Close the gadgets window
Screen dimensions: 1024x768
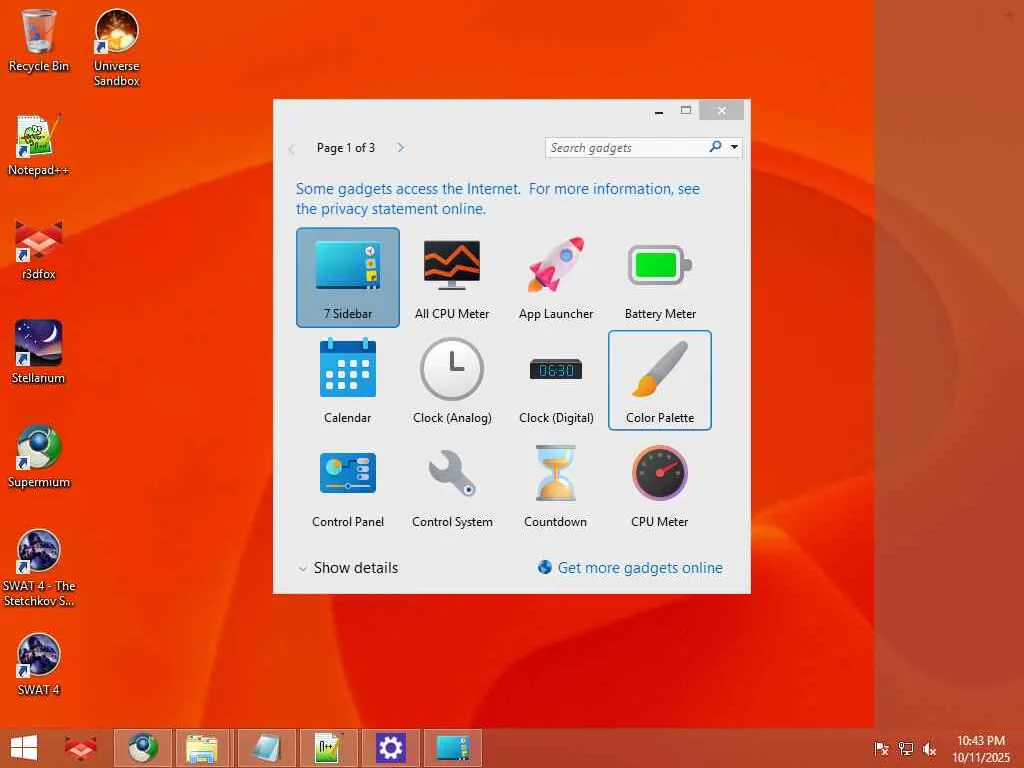click(722, 110)
